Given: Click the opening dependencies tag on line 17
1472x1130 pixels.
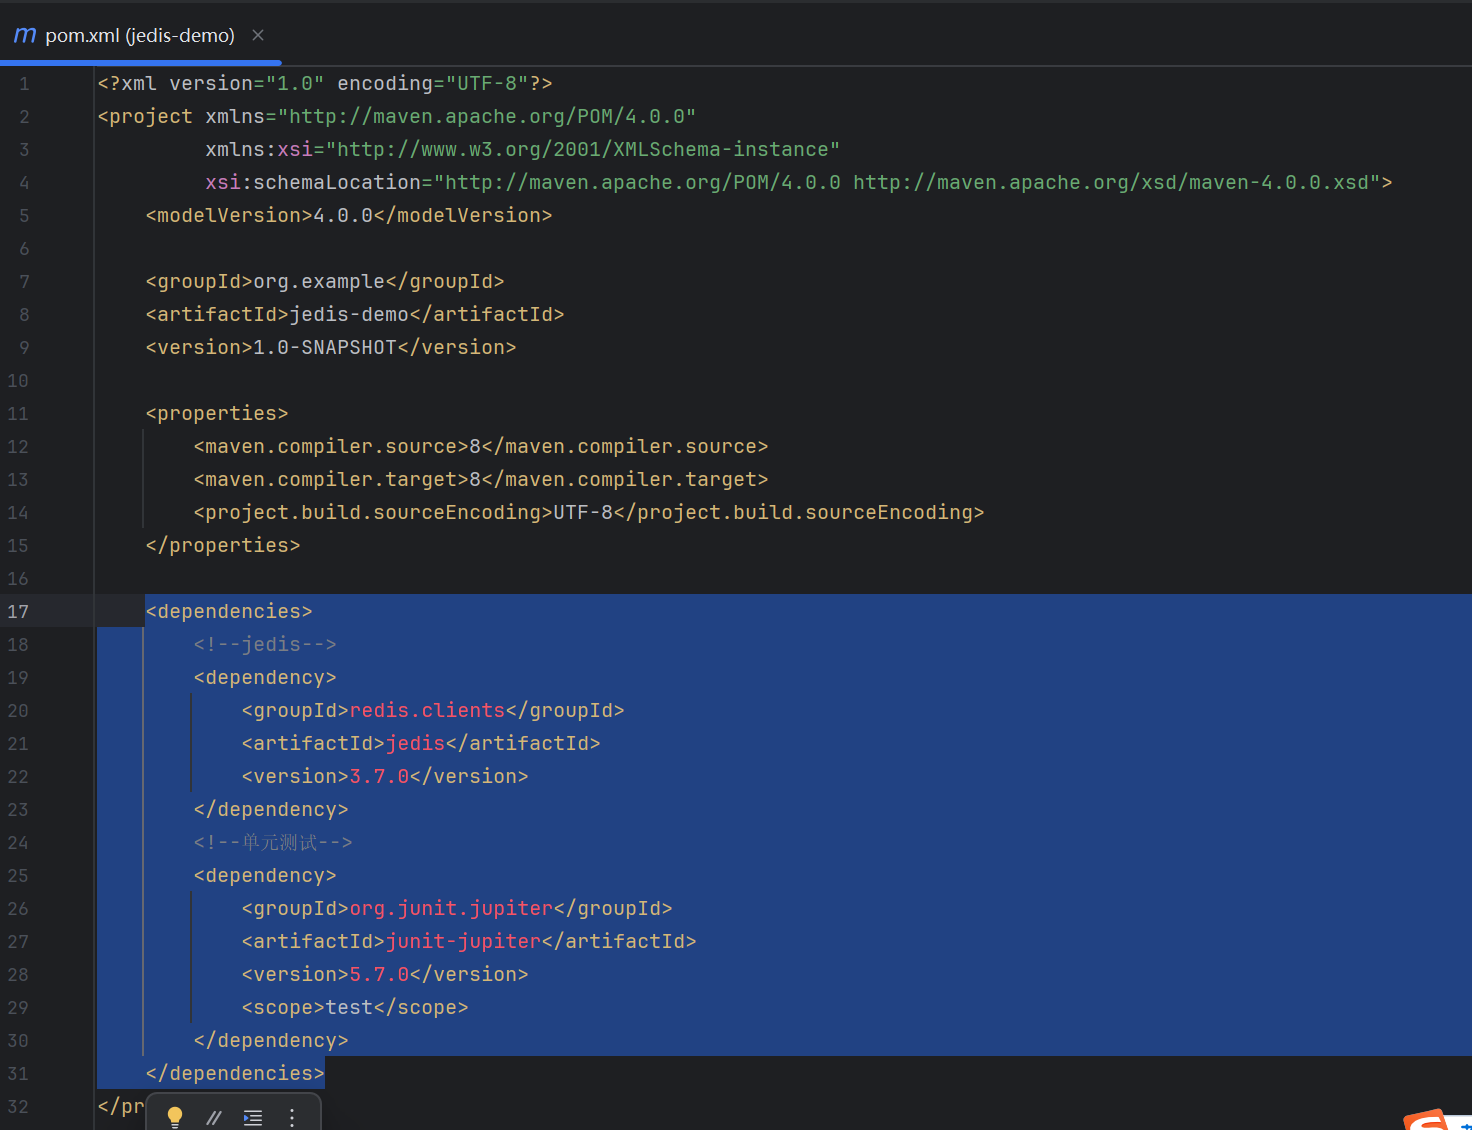Looking at the screenshot, I should click(229, 612).
